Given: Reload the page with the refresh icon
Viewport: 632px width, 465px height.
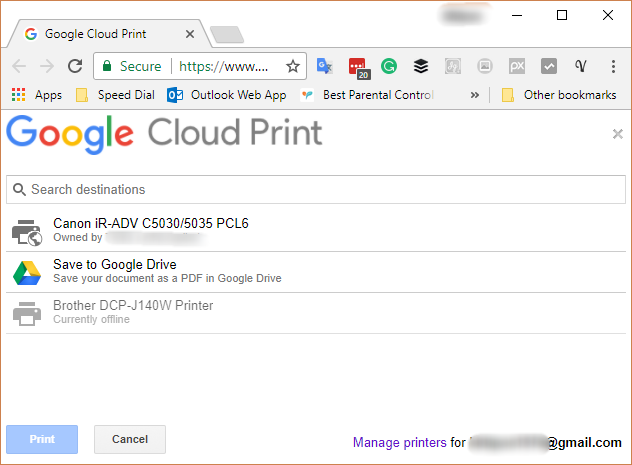Looking at the screenshot, I should pos(75,66).
